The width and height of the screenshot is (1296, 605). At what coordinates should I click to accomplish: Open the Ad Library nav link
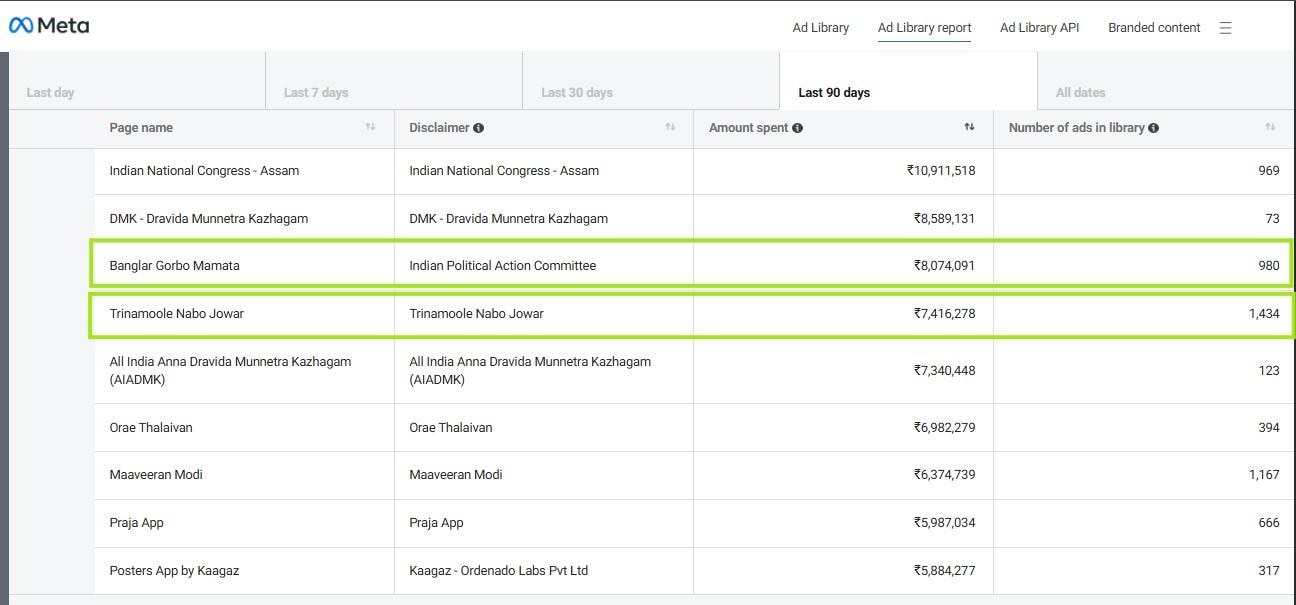coord(820,28)
